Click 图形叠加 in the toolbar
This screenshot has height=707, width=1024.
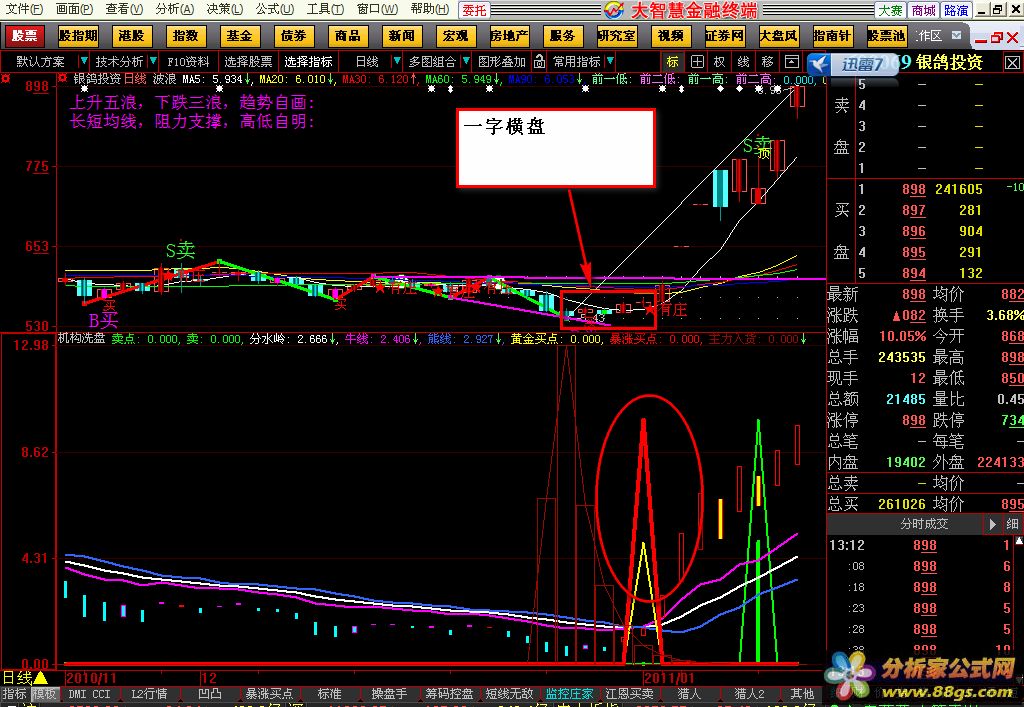click(x=502, y=61)
